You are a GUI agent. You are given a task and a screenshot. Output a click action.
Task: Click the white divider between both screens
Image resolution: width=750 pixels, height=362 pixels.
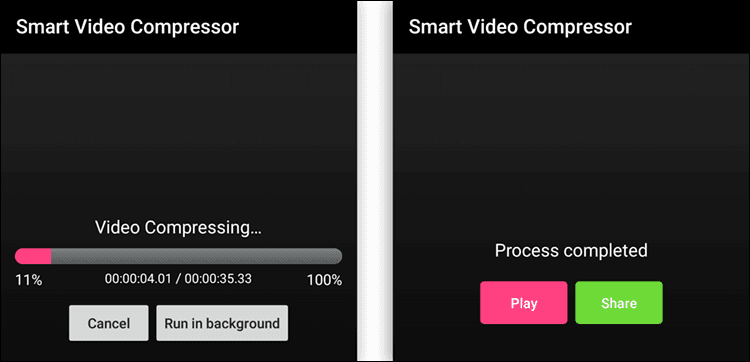(x=375, y=181)
